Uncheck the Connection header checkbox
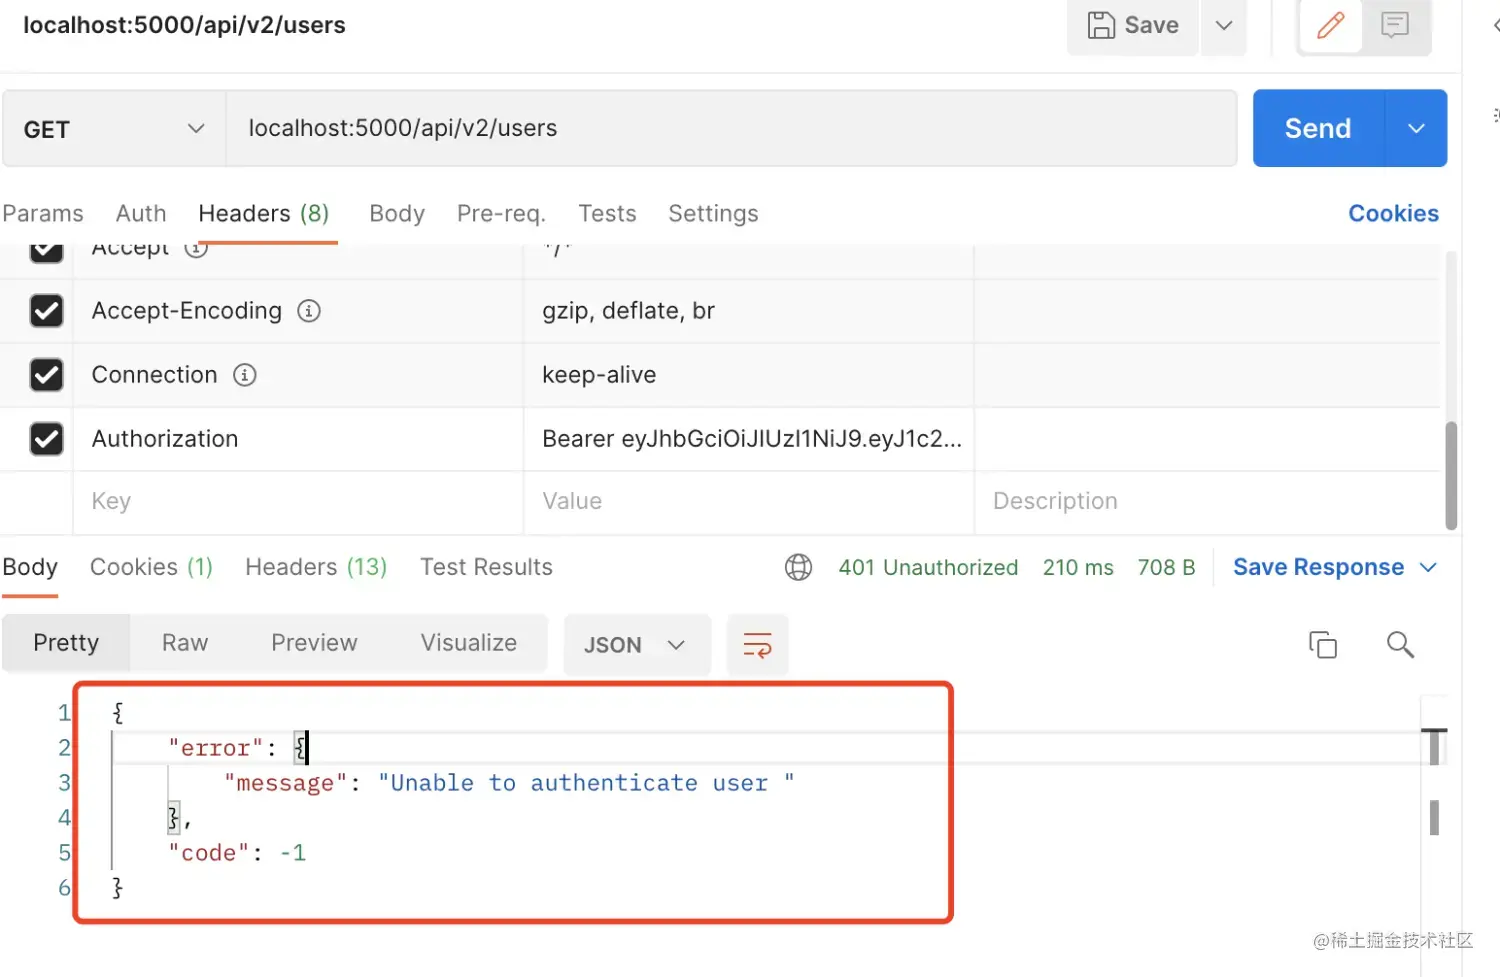This screenshot has height=977, width=1500. [x=47, y=375]
